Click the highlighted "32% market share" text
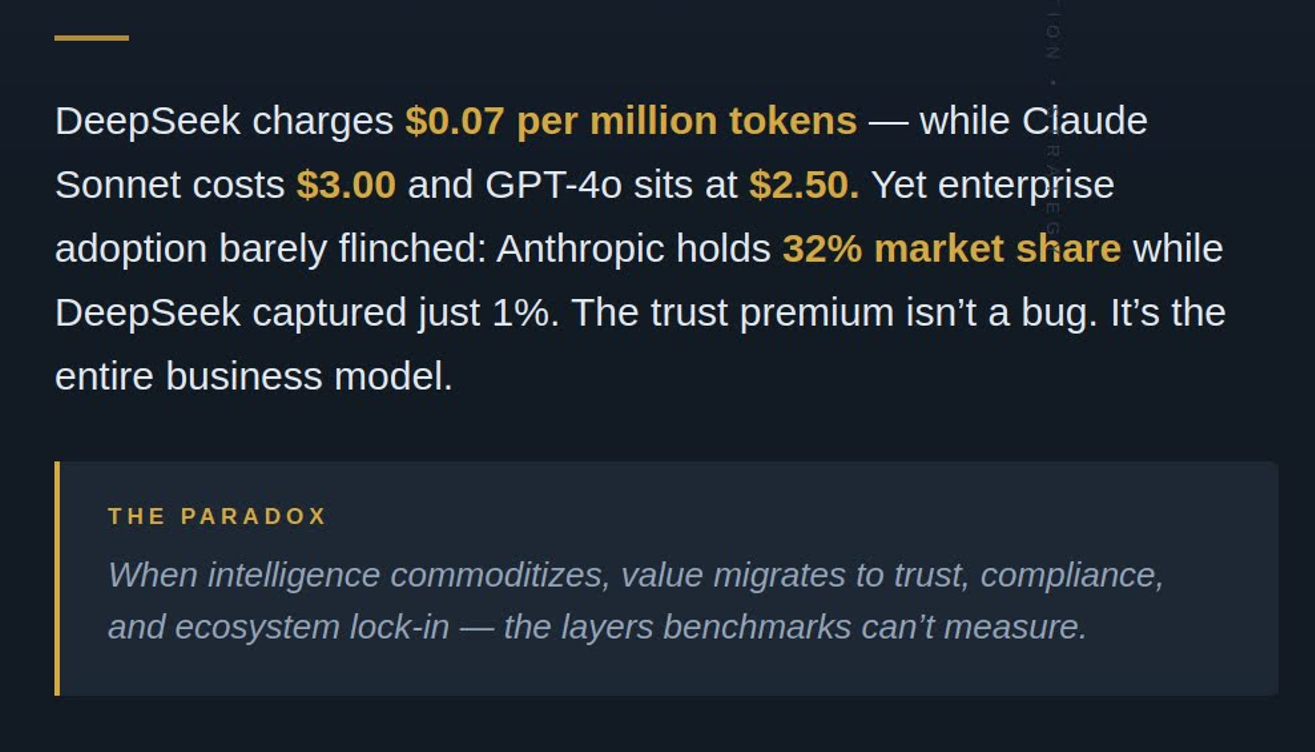This screenshot has width=1315, height=752. tap(951, 249)
